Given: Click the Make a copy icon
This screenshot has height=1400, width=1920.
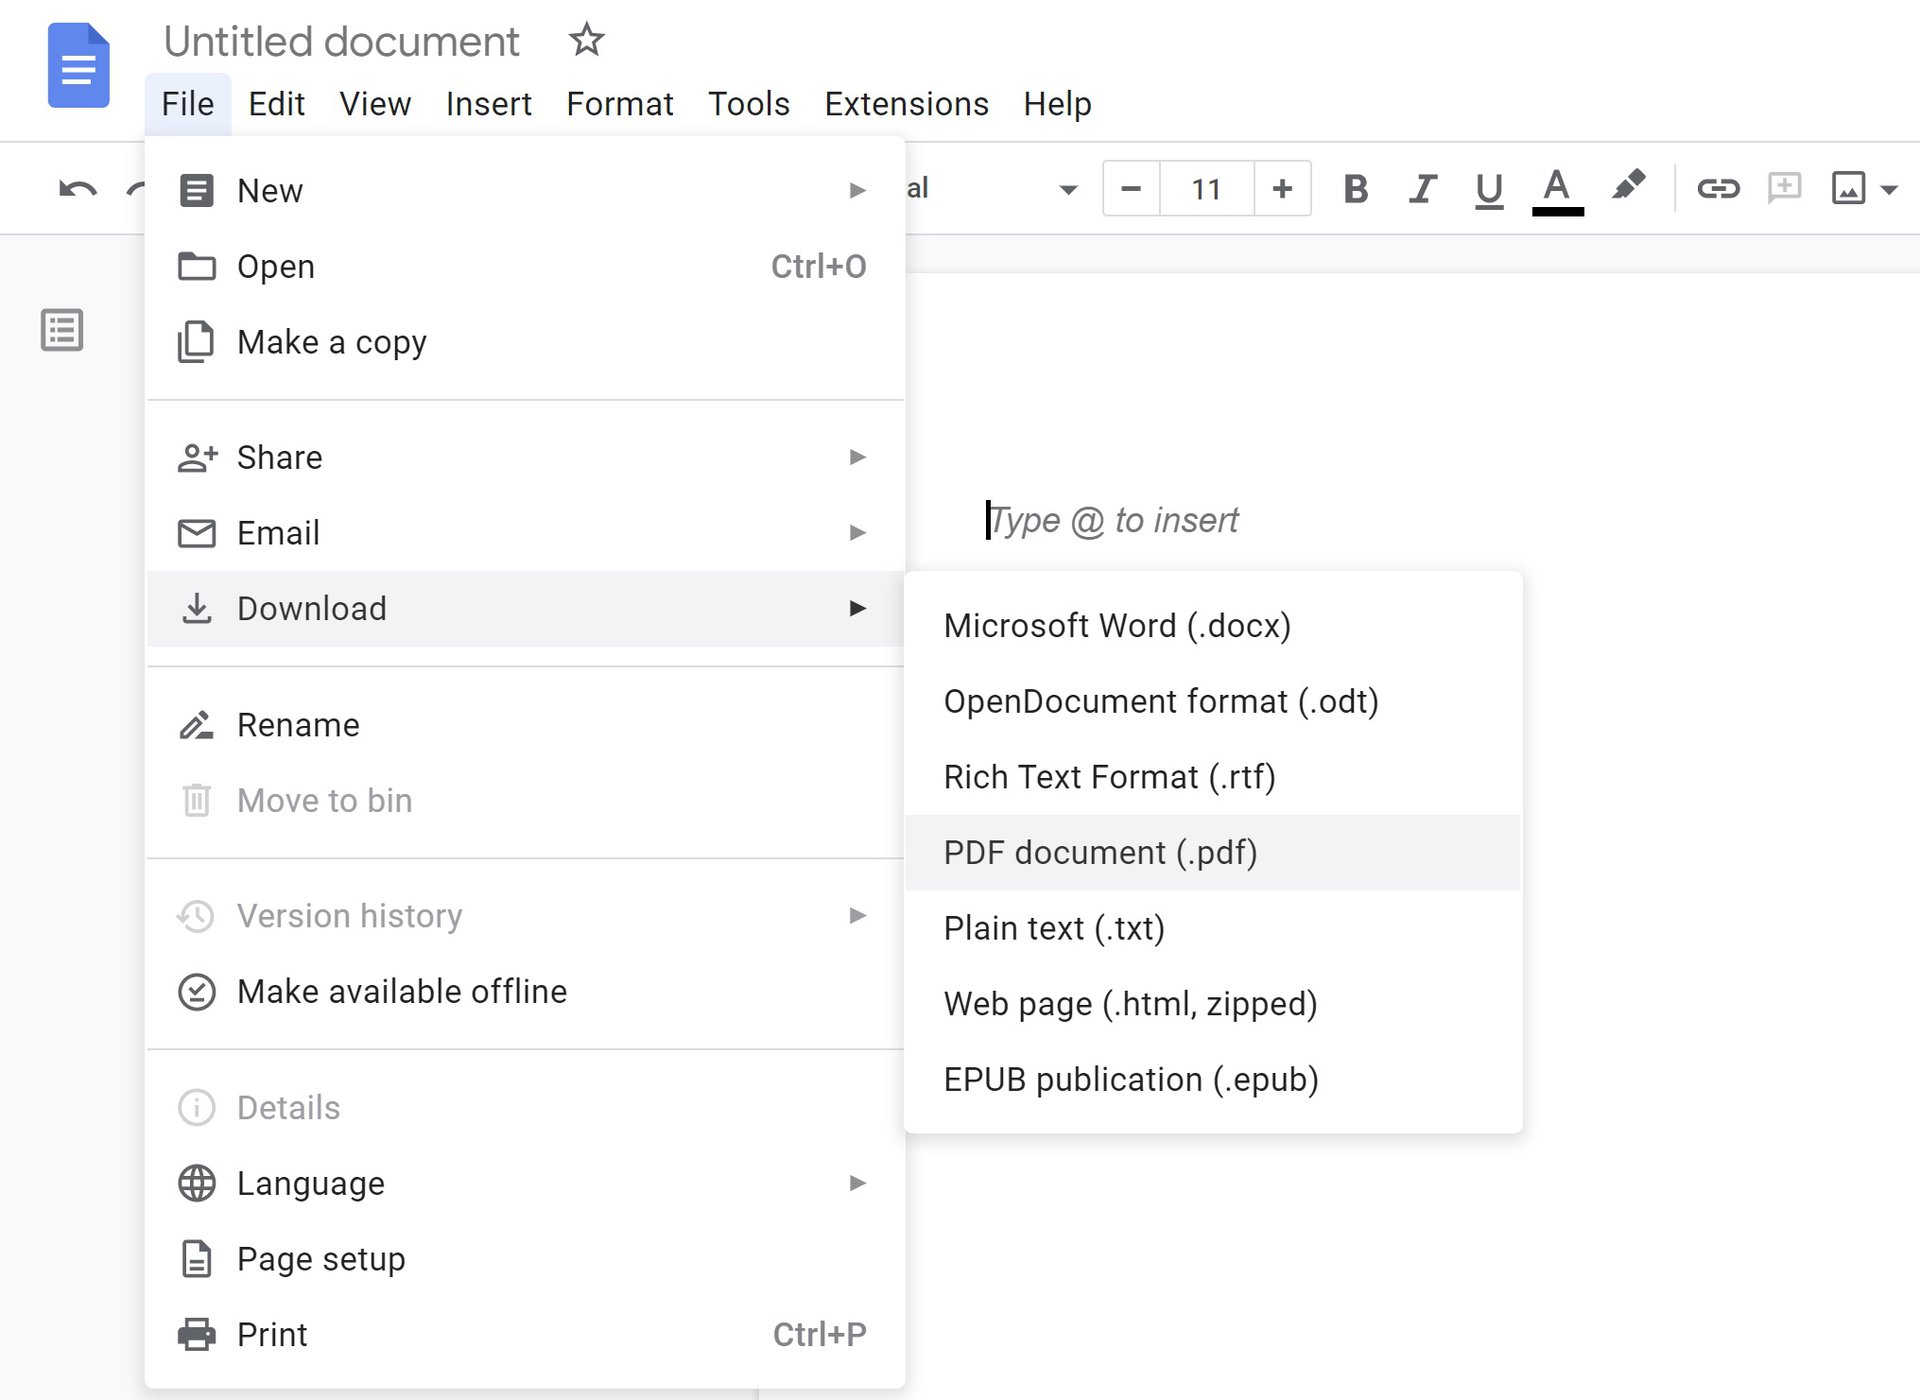Looking at the screenshot, I should (x=196, y=342).
